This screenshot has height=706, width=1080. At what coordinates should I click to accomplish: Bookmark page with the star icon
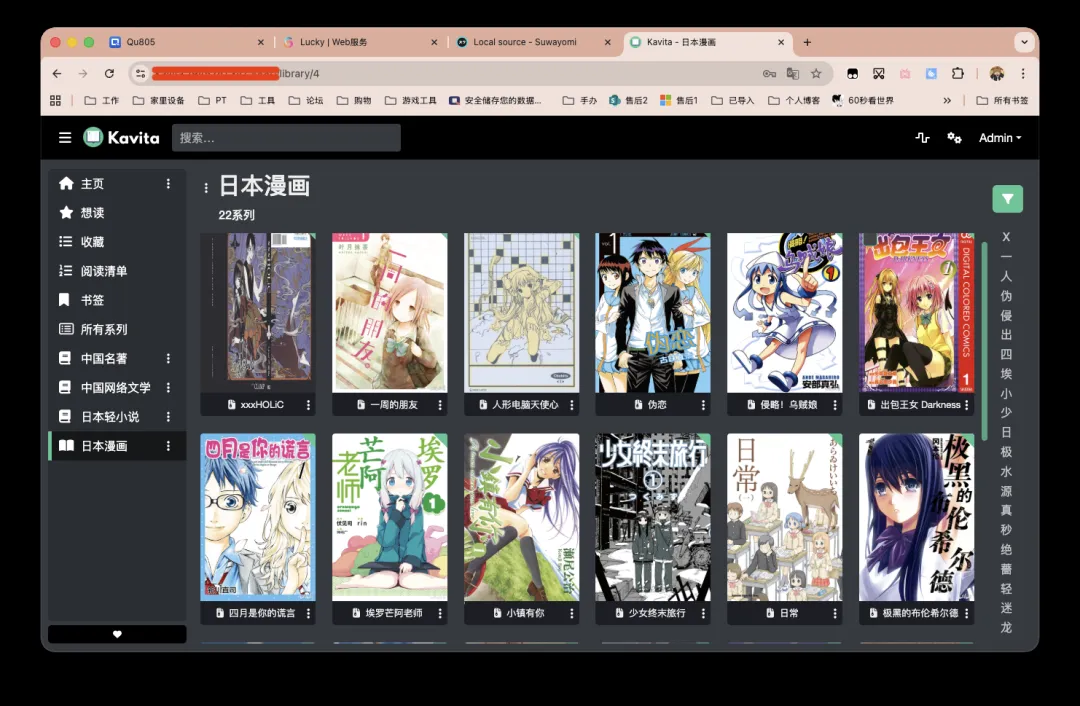coord(816,73)
